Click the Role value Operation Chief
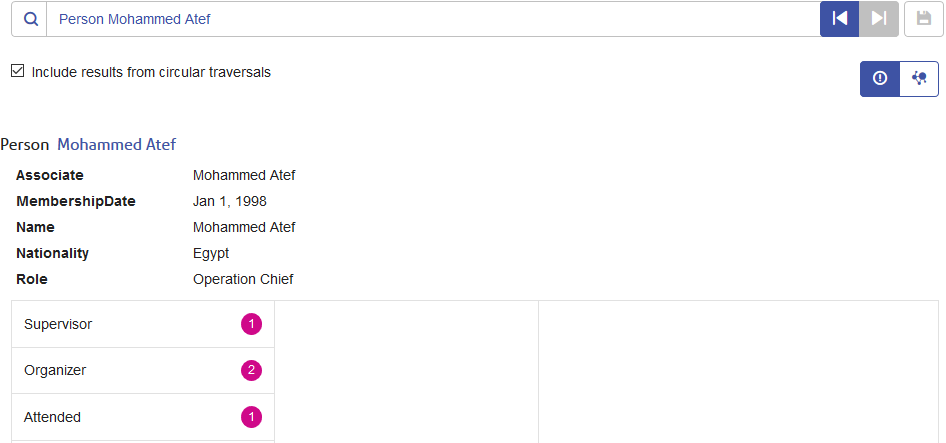Screen dimensions: 946x443 point(243,279)
